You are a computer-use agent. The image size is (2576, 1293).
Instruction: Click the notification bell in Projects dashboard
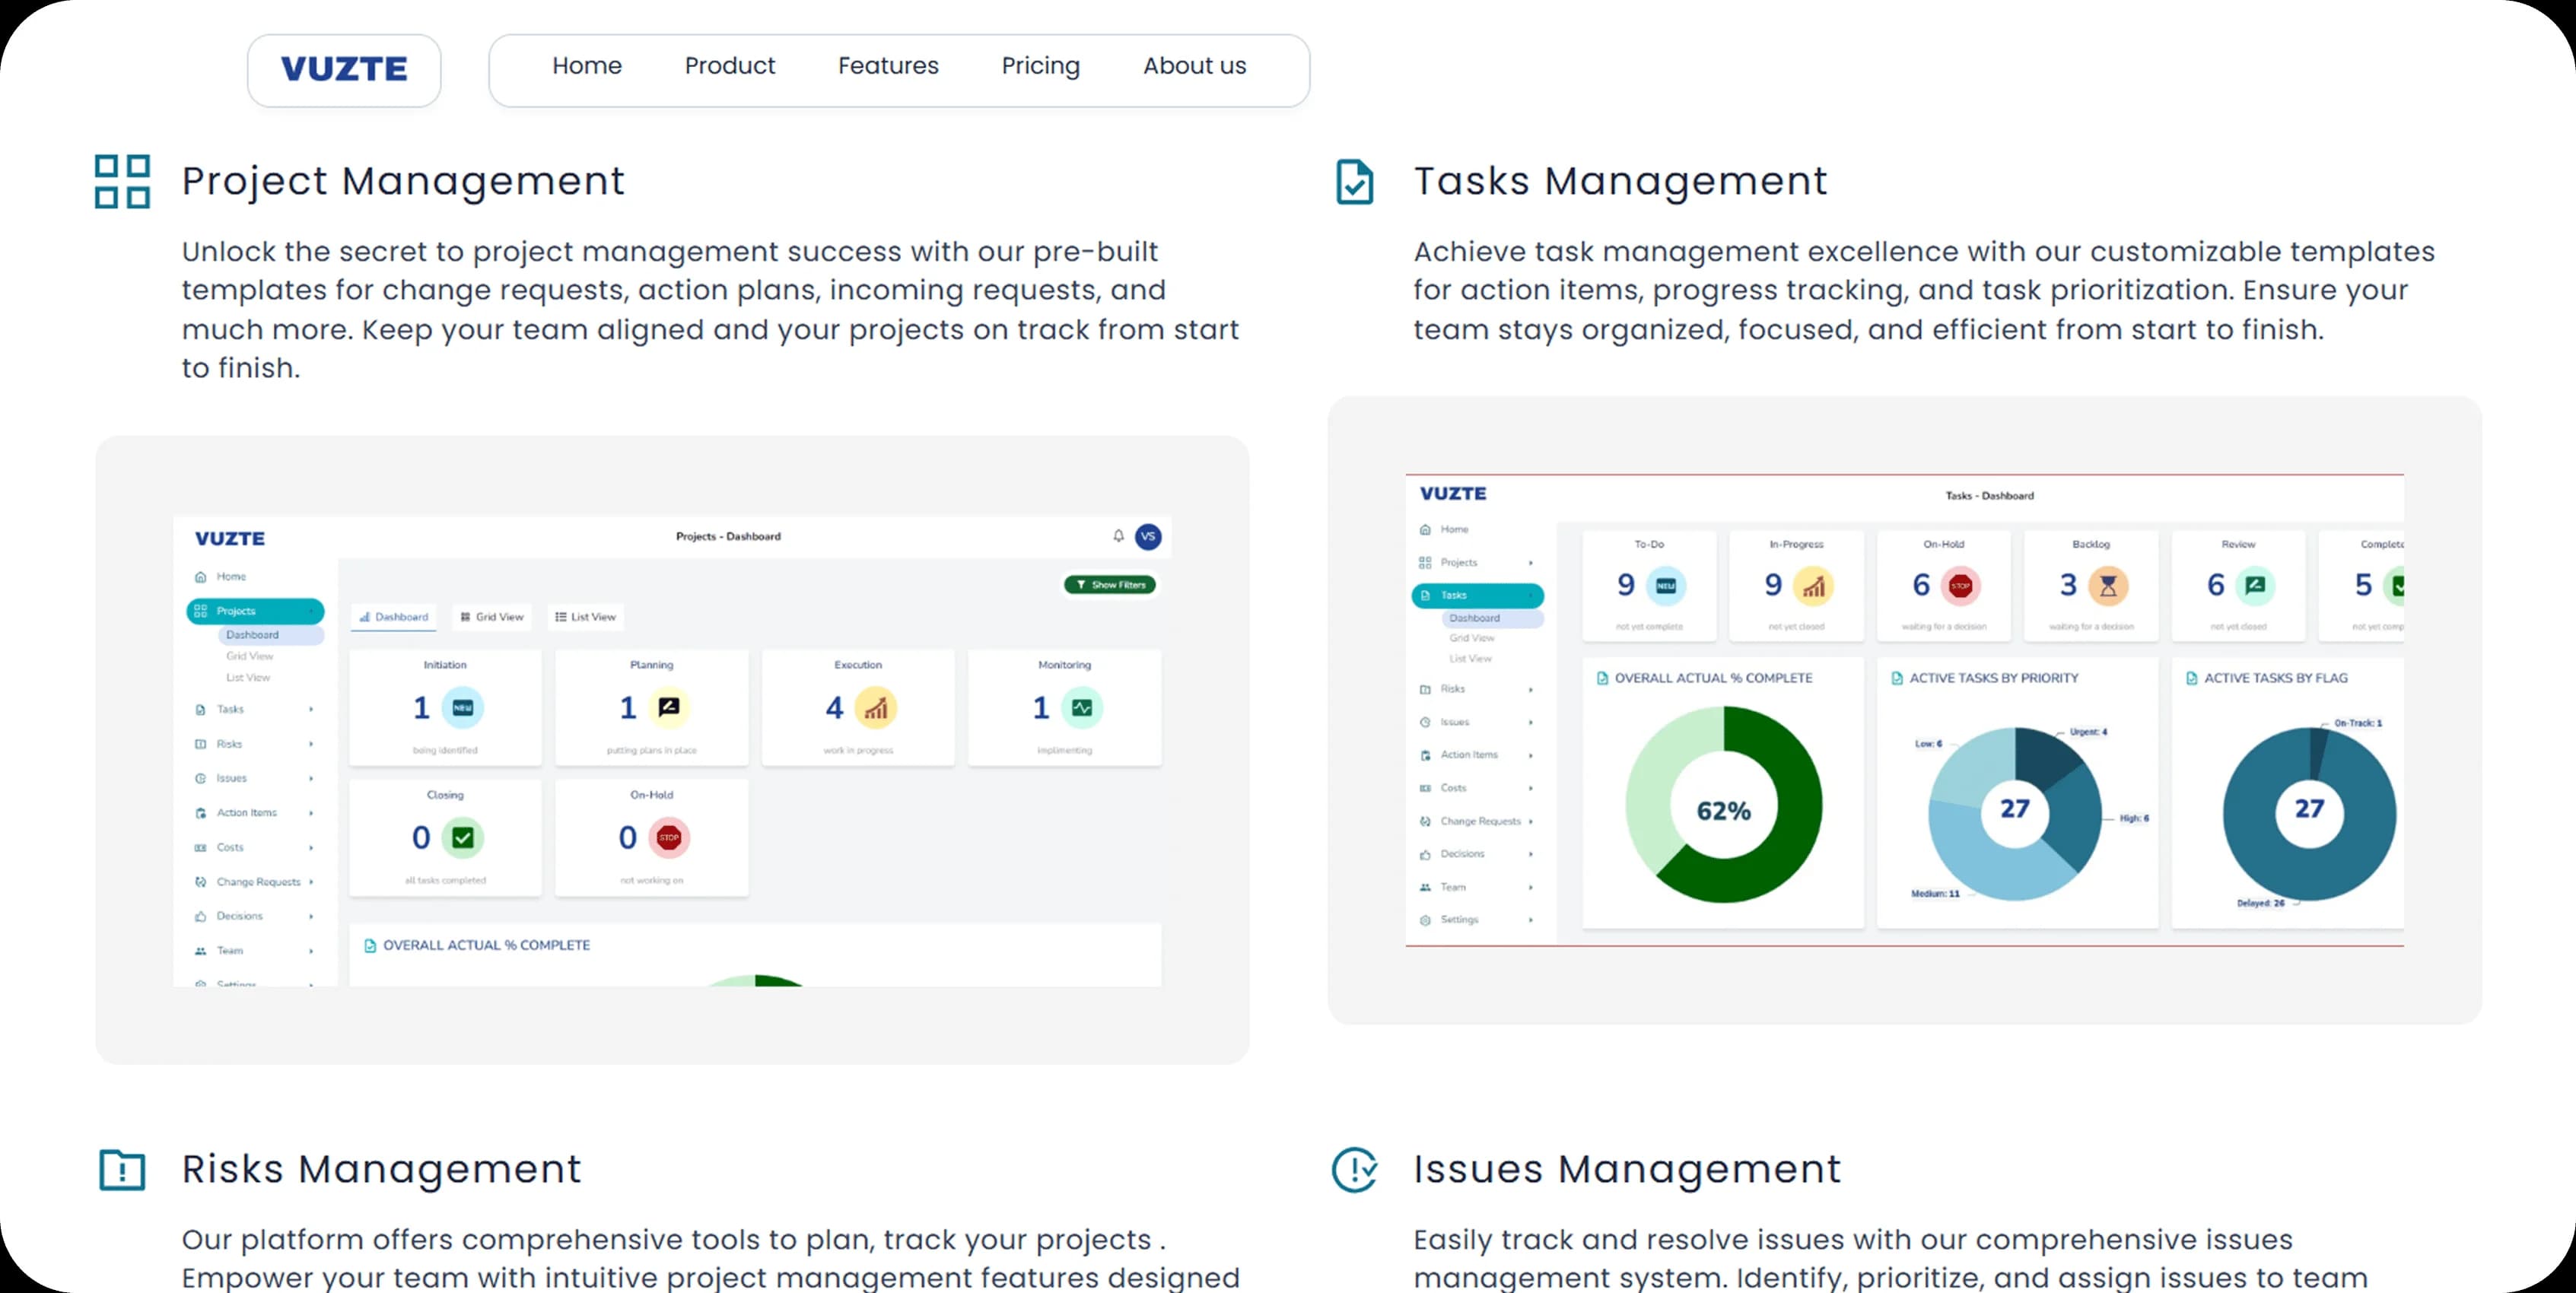(1118, 536)
